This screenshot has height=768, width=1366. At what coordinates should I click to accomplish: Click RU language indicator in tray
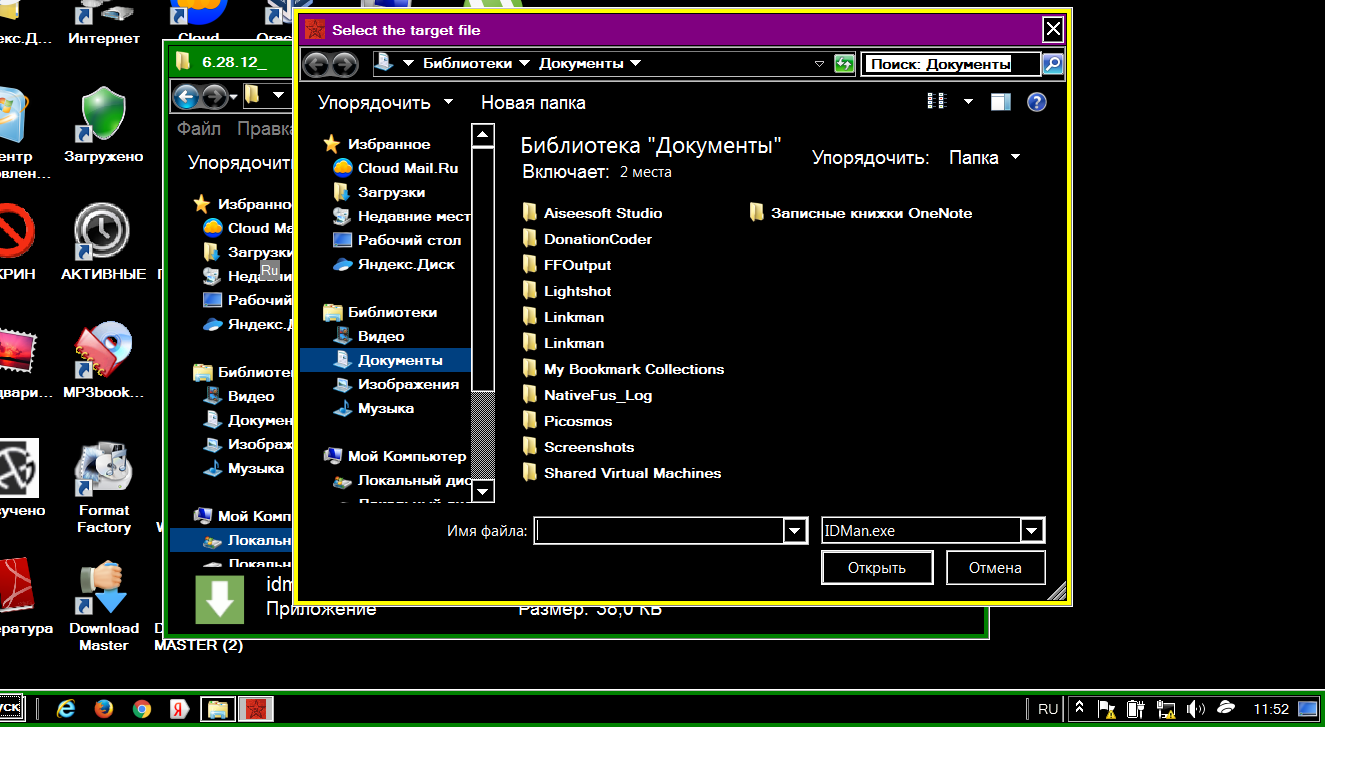tap(1048, 709)
